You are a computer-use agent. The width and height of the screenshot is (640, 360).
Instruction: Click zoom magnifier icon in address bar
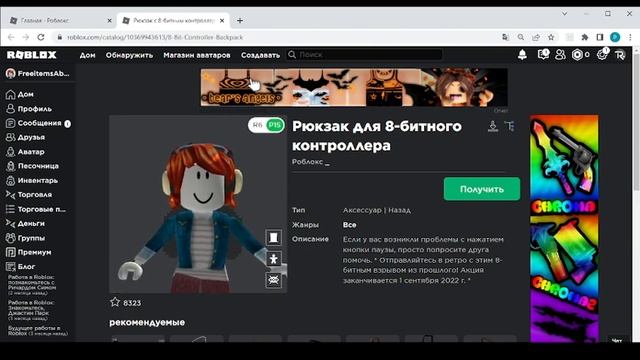pyautogui.click(x=521, y=37)
